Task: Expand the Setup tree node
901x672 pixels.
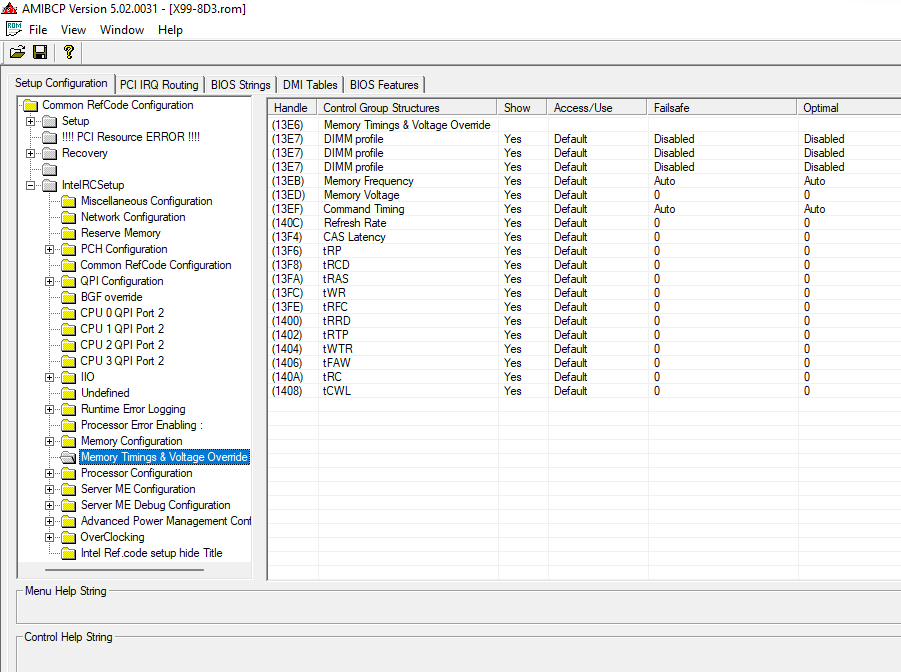Action: 30,121
